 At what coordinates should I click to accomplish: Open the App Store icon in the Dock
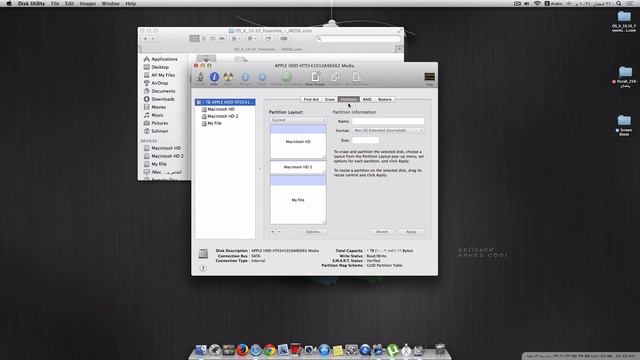coord(324,350)
